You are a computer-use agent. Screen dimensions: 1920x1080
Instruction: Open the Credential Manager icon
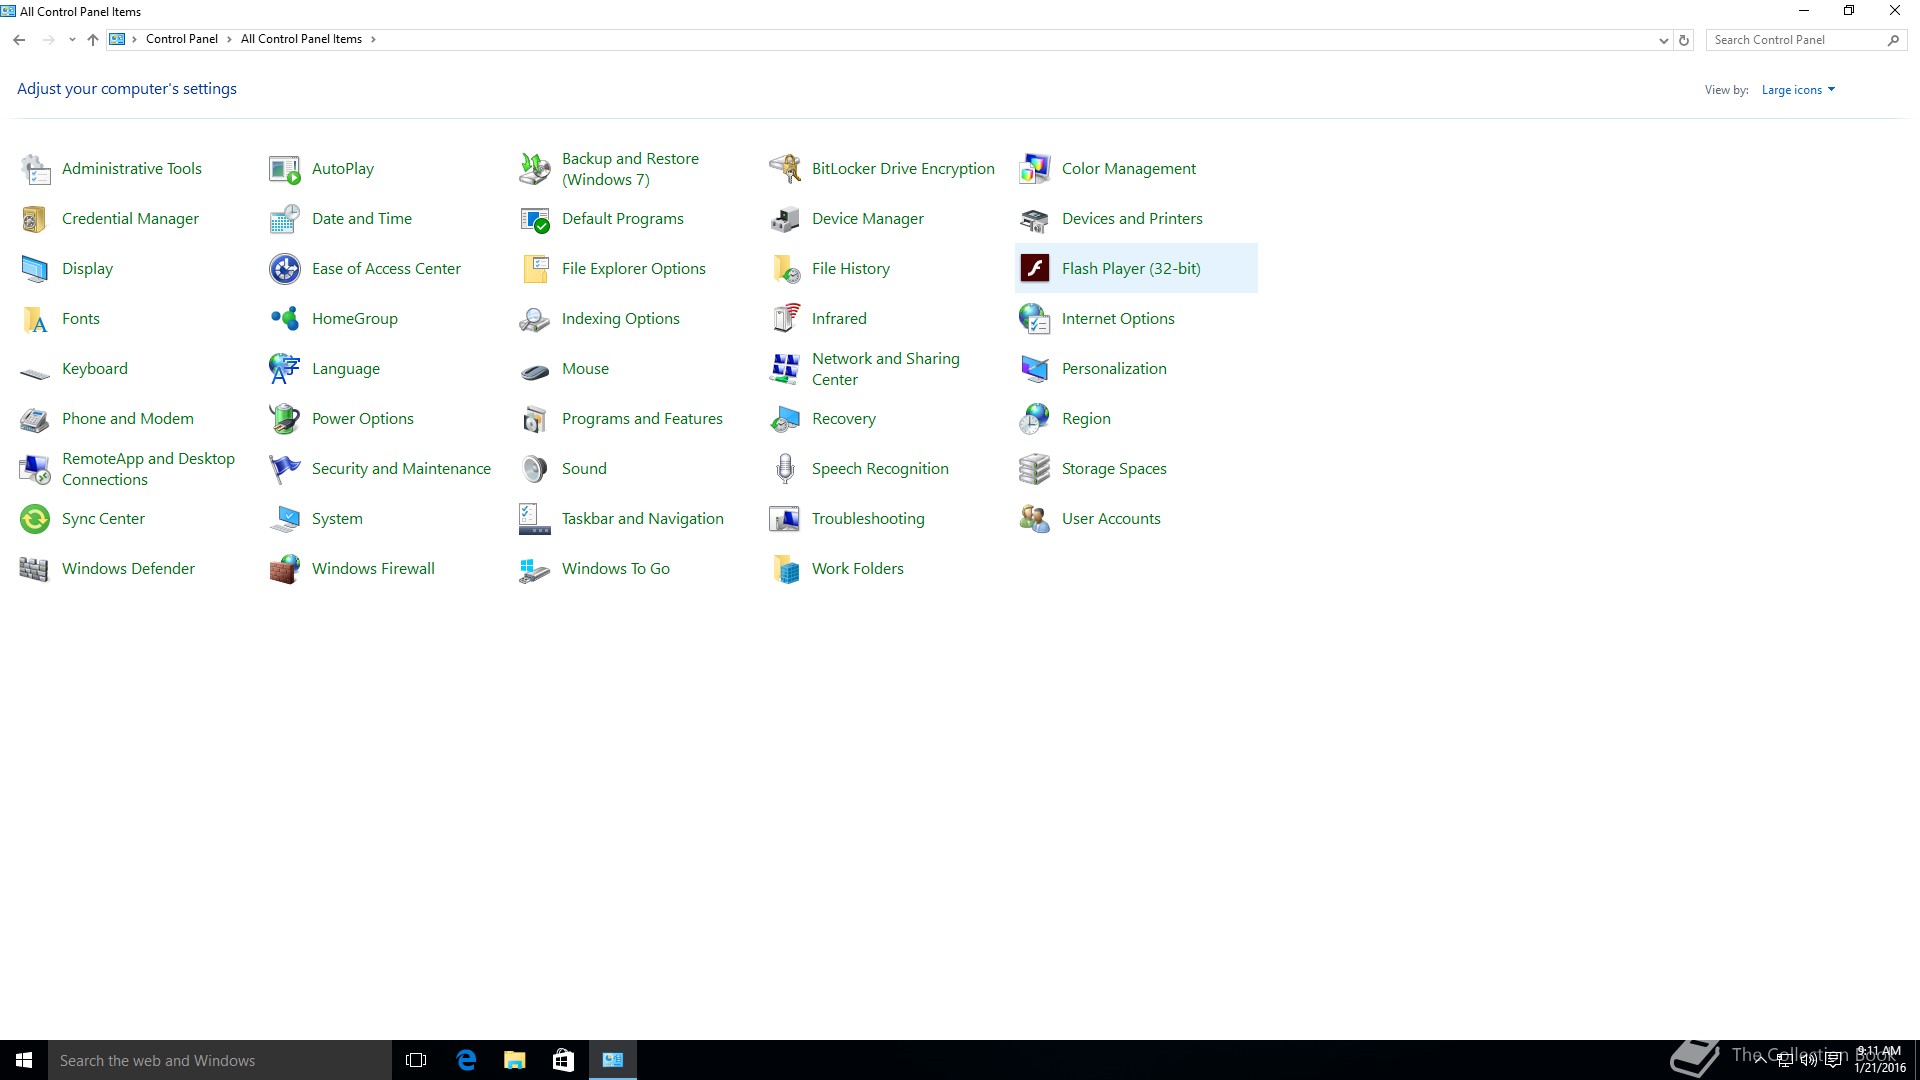(35, 219)
